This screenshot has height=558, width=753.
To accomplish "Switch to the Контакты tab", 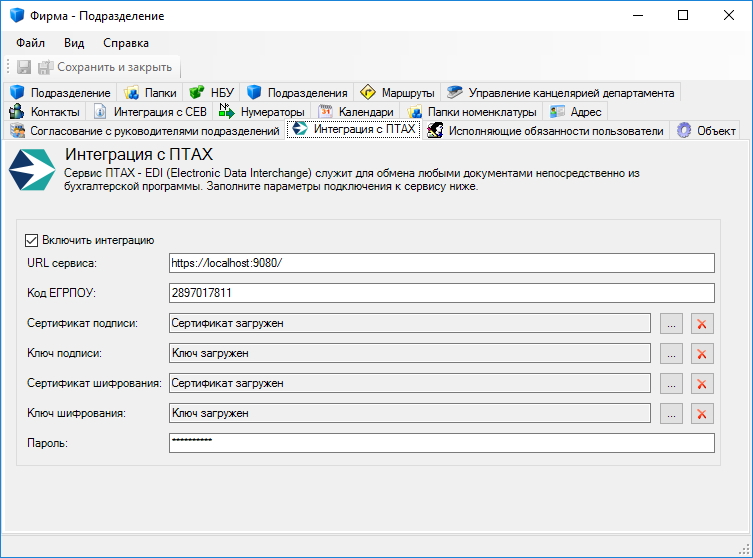I will point(45,111).
